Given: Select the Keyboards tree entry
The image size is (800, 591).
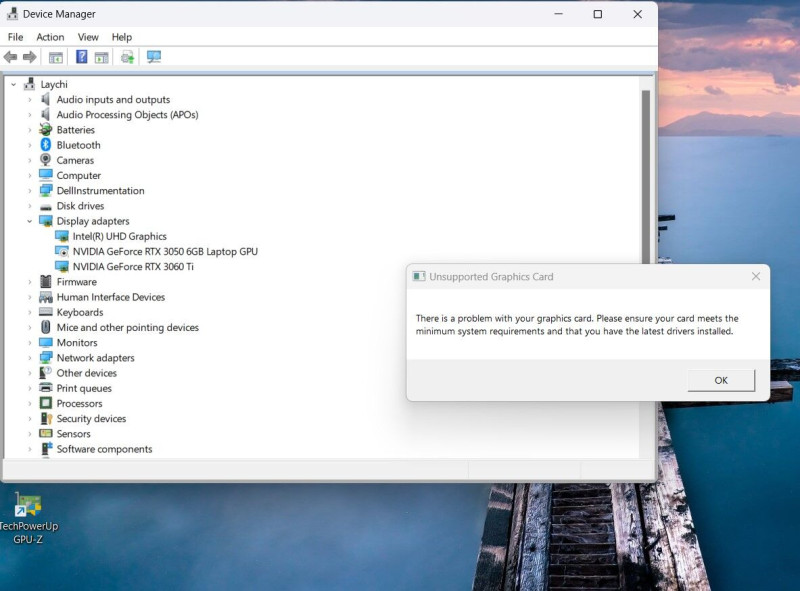Looking at the screenshot, I should [x=80, y=312].
